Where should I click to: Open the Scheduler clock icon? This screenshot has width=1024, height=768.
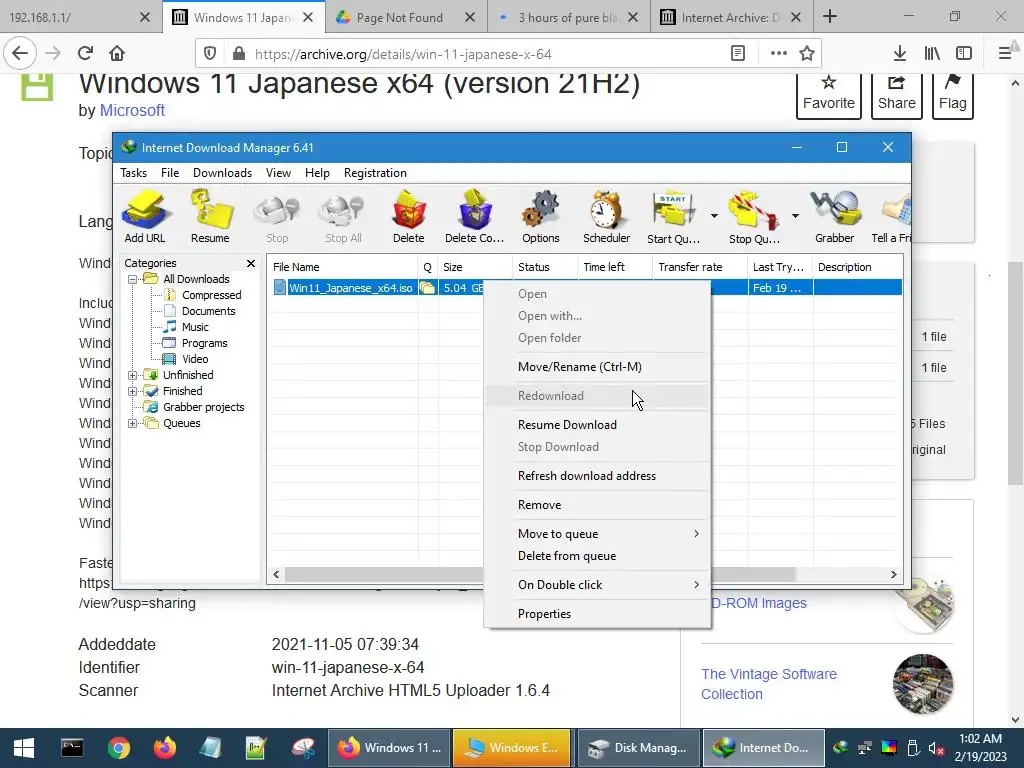pyautogui.click(x=607, y=217)
